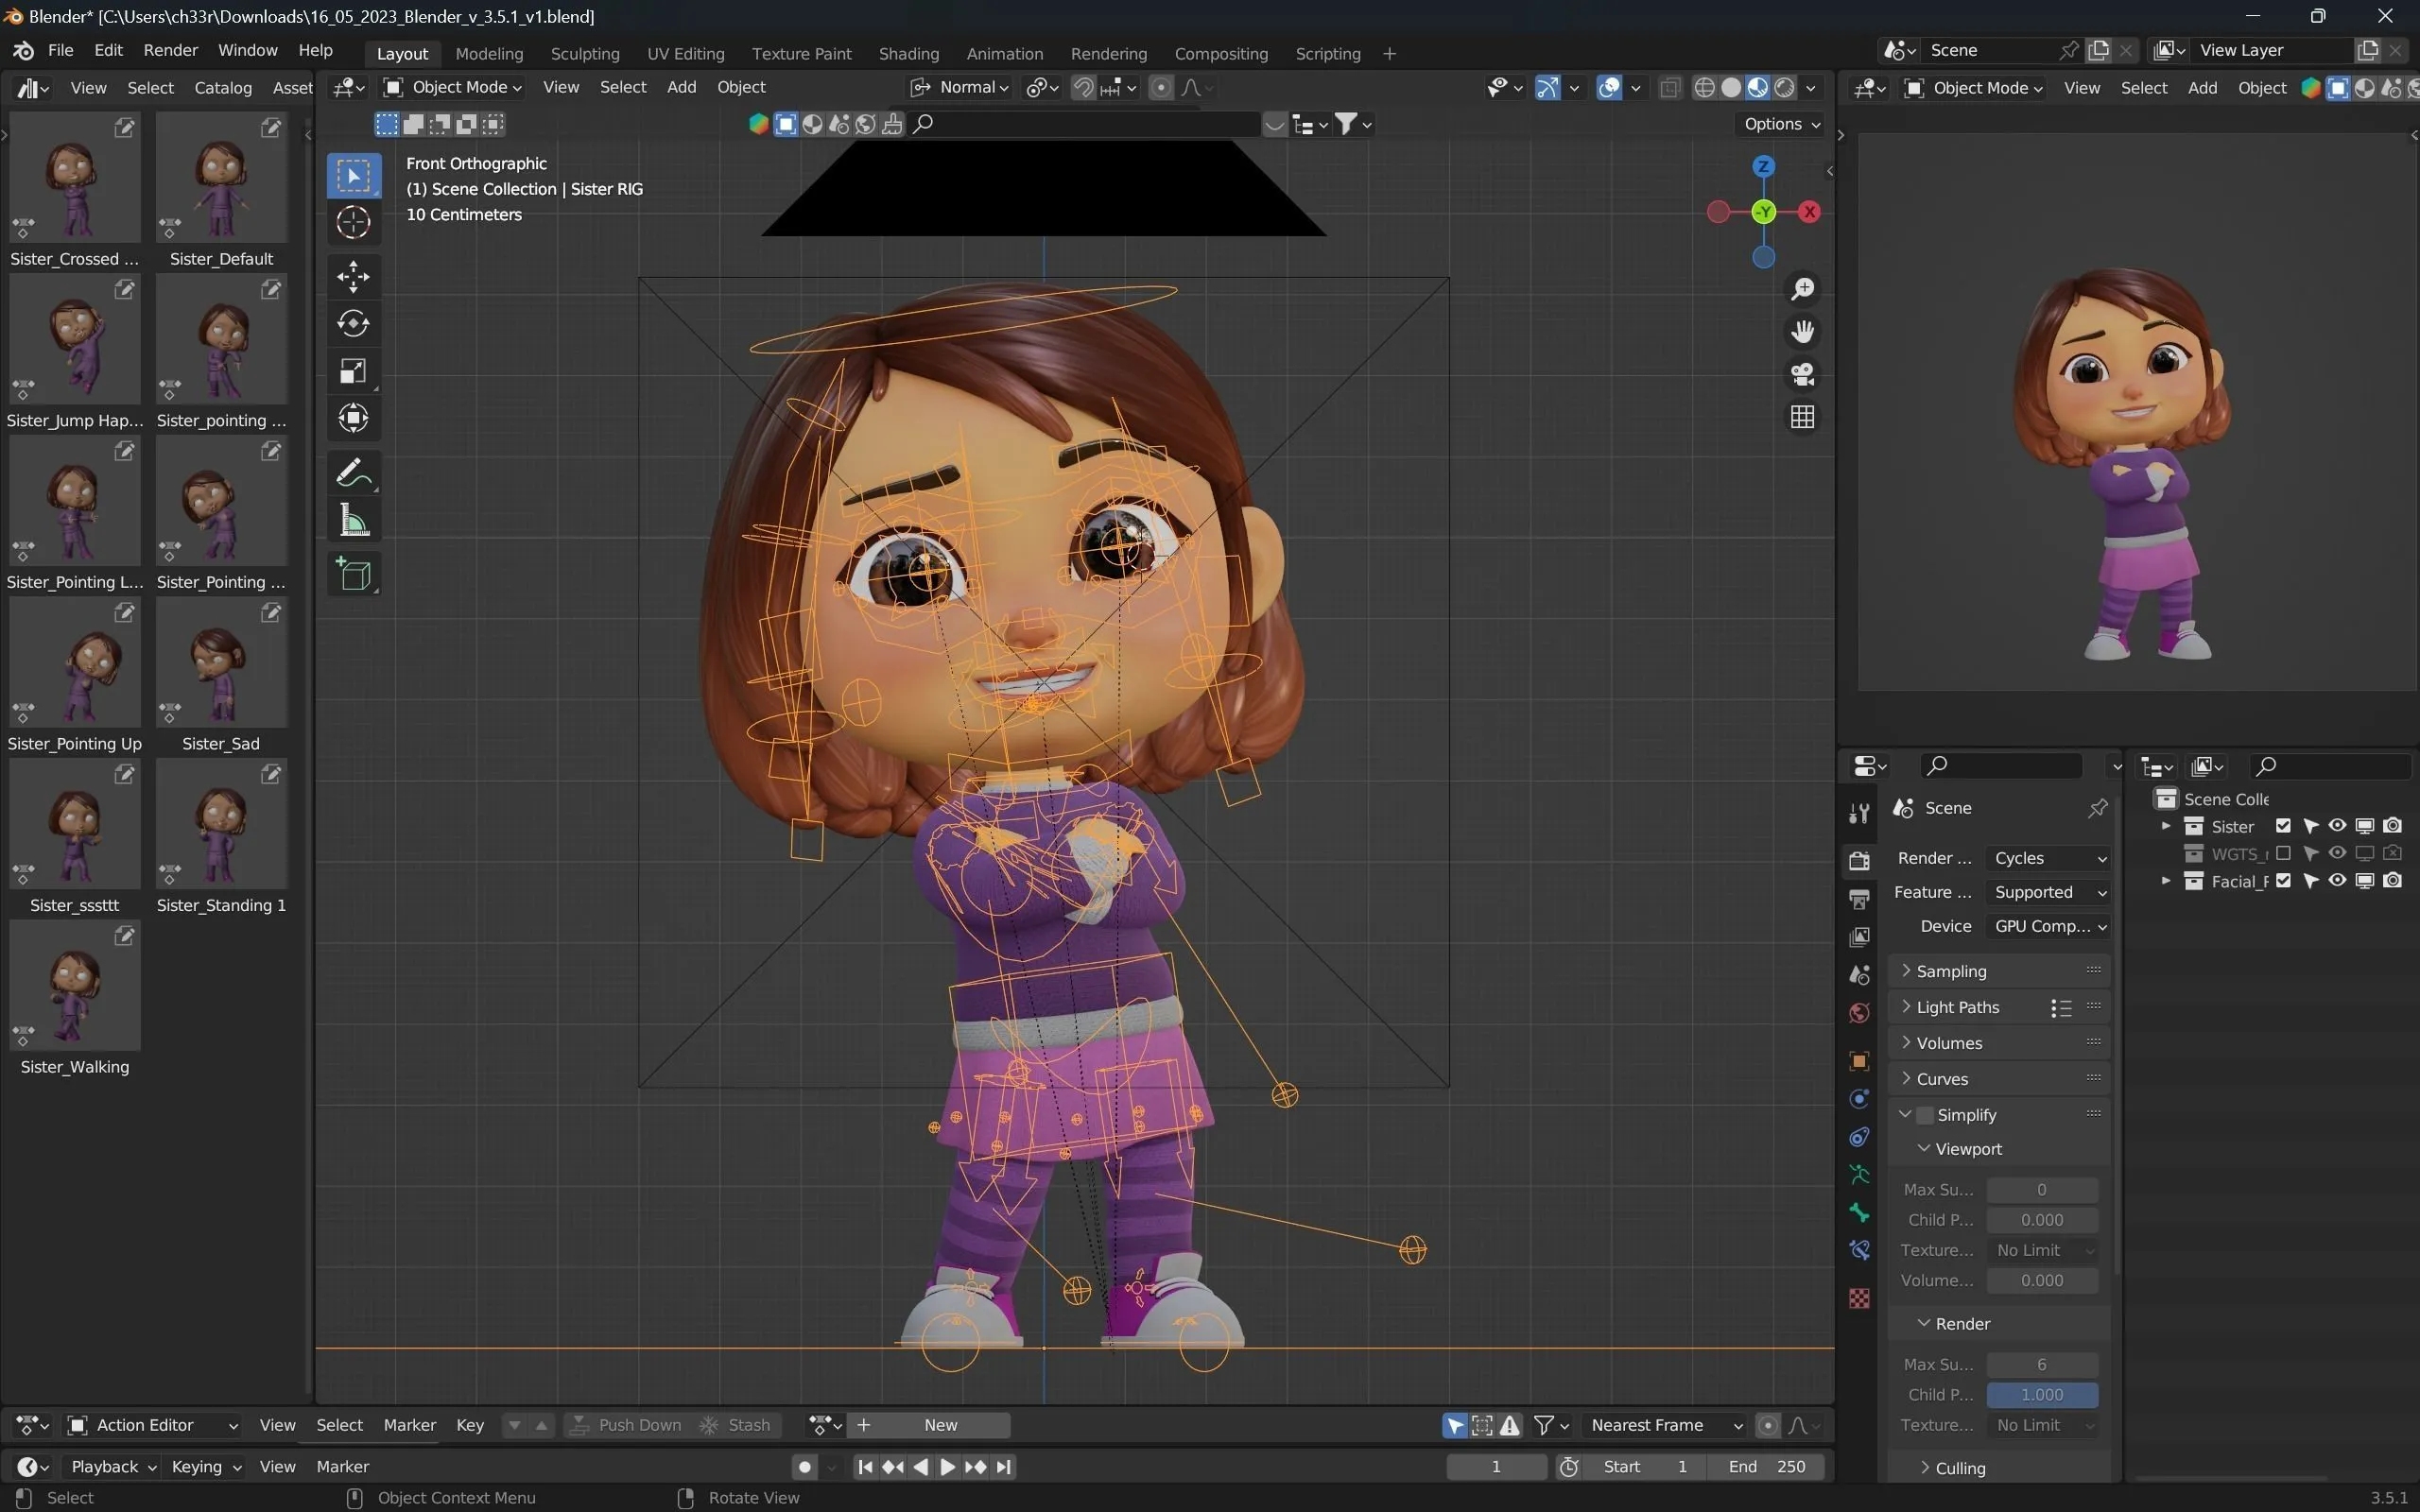Viewport: 2420px width, 1512px height.
Task: Switch to the Shading workspace tab
Action: pos(907,53)
